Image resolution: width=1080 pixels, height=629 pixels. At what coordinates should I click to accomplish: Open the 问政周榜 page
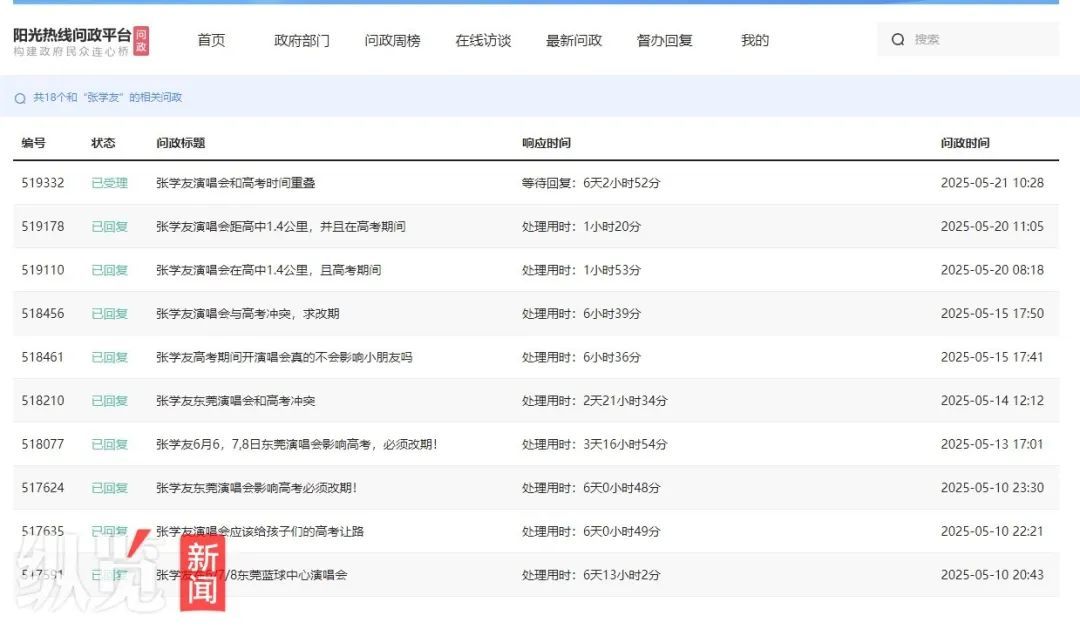point(392,41)
